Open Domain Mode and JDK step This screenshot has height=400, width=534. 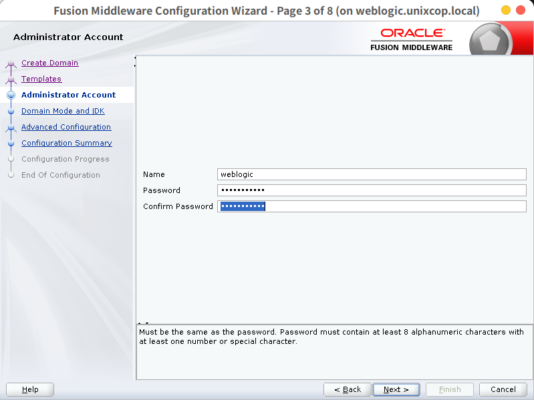[63, 111]
